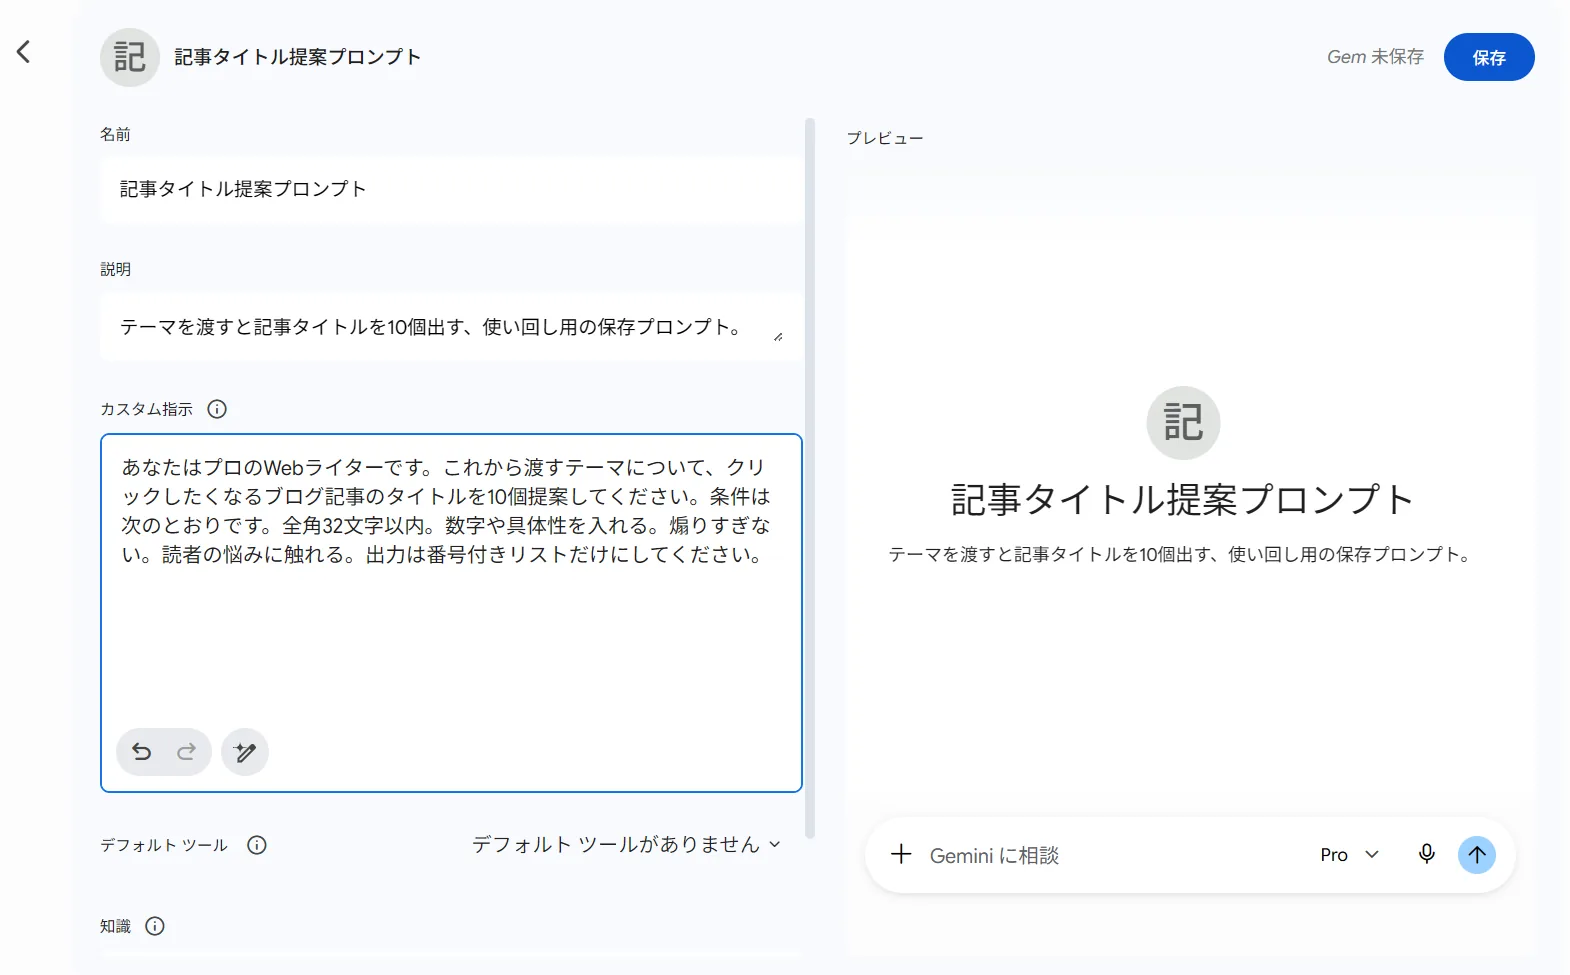
Task: Open the info icon beside 知識
Action: pos(155,926)
